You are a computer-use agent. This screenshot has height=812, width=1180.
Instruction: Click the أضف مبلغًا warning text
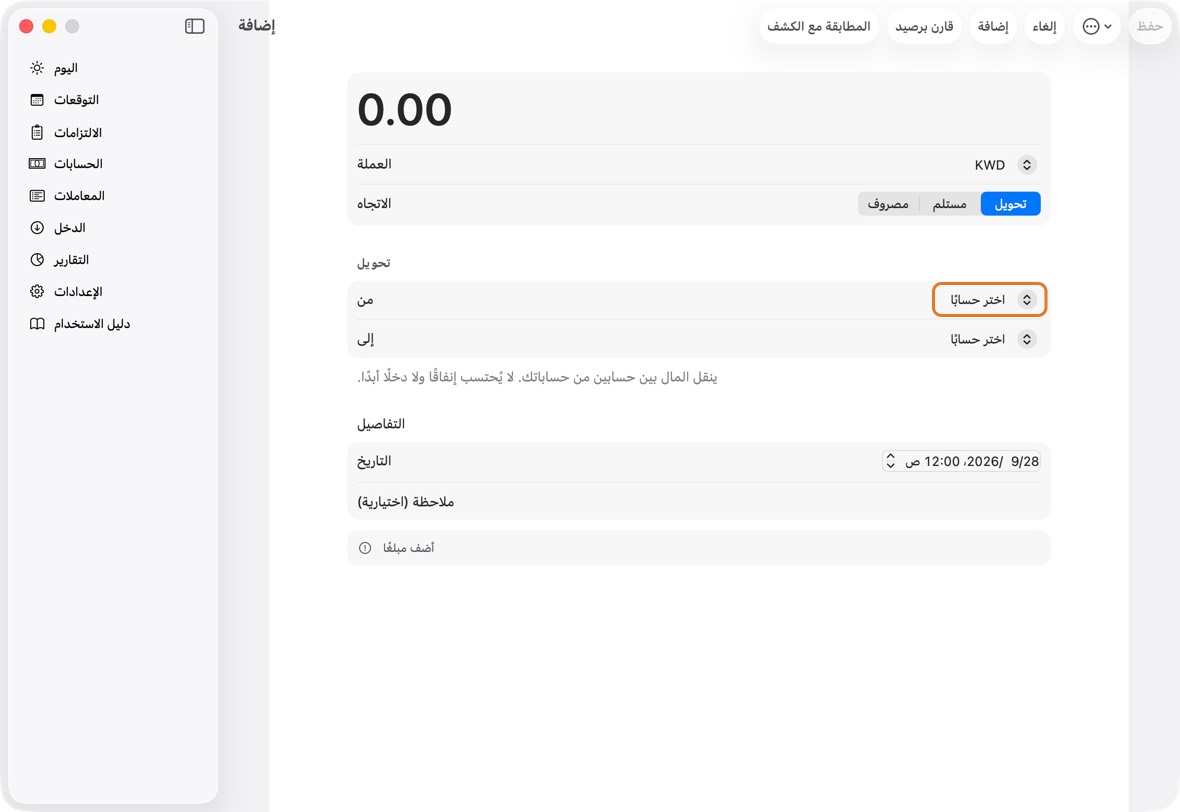[409, 548]
